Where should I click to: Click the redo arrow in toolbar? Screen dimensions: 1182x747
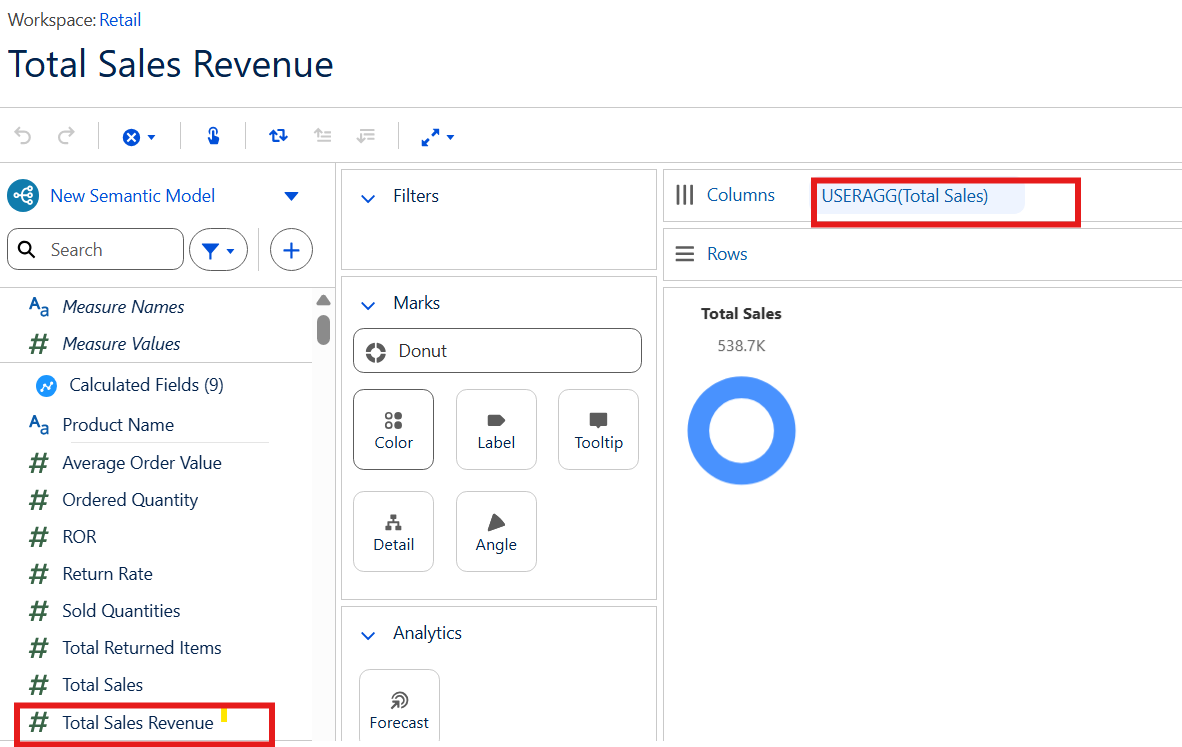pos(66,136)
